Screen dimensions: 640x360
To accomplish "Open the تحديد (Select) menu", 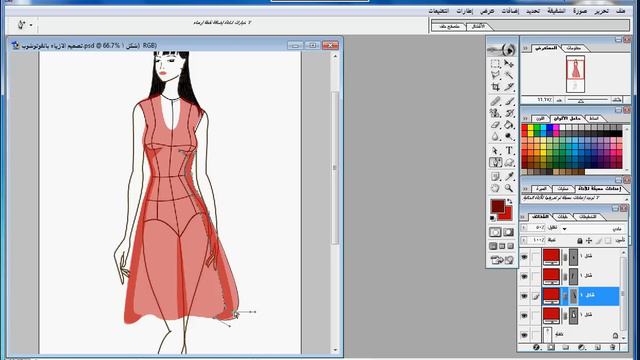I will click(x=533, y=11).
